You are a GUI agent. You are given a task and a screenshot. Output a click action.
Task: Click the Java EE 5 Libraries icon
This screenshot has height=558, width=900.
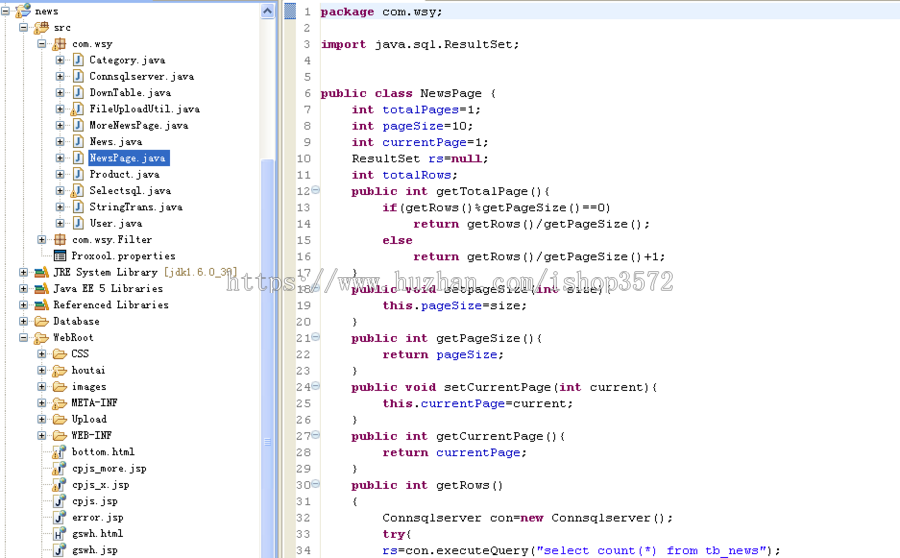pyautogui.click(x=41, y=288)
